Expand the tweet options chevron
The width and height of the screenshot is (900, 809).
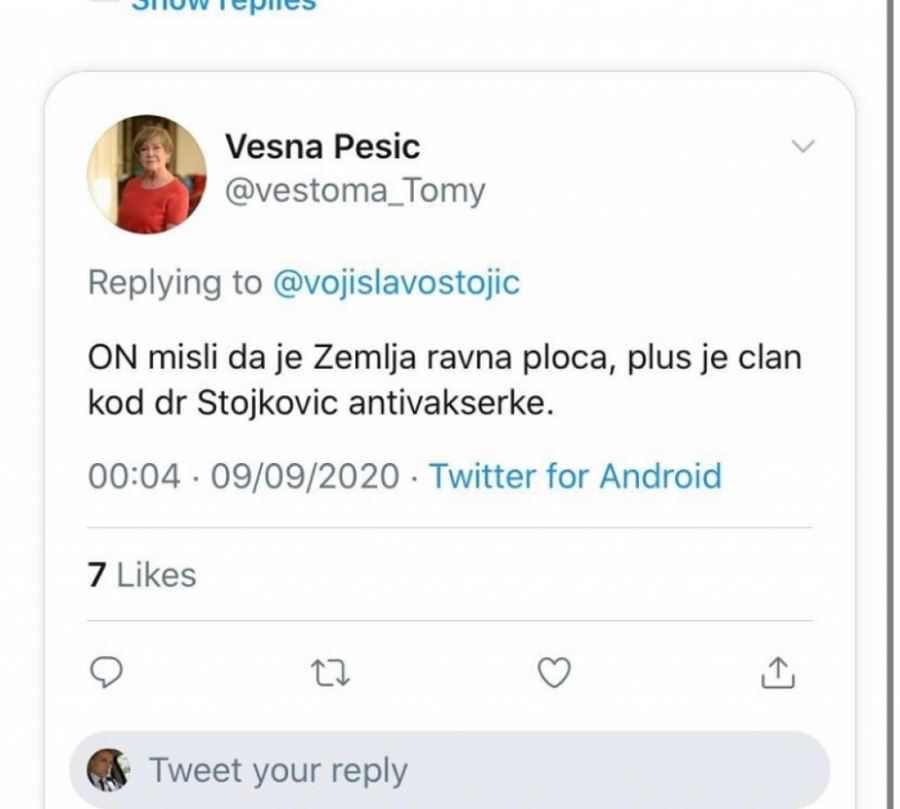(x=802, y=147)
